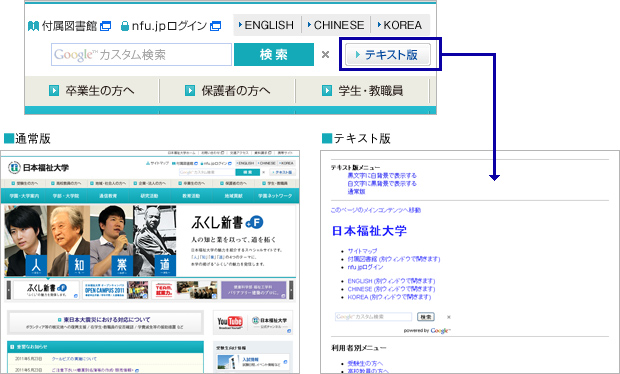Image resolution: width=620 pixels, height=374 pixels.
Task: Open nfu.jpログイン in the enlarged header
Action: pyautogui.click(x=169, y=26)
